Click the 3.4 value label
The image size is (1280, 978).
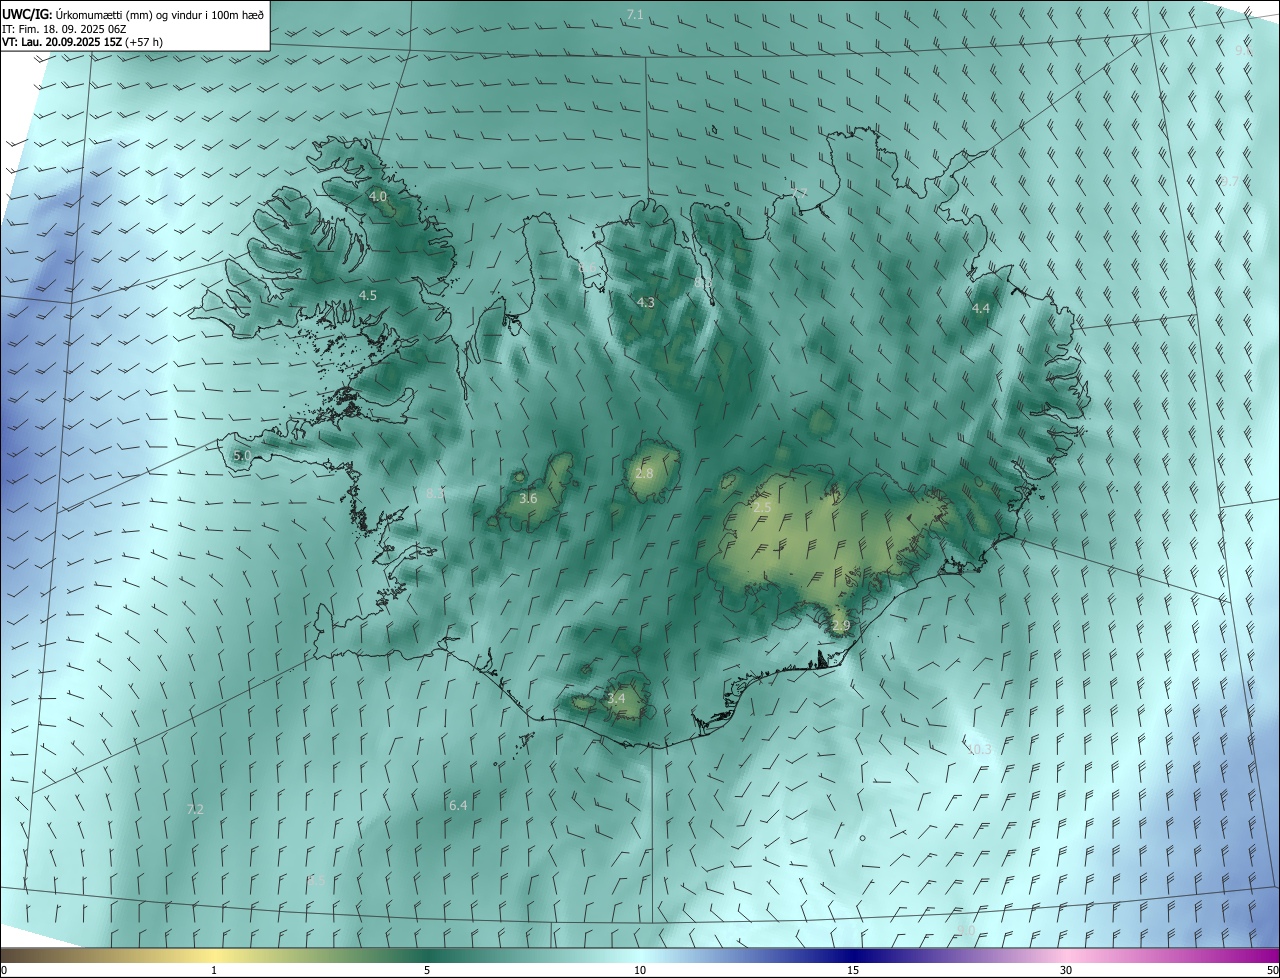click(616, 697)
